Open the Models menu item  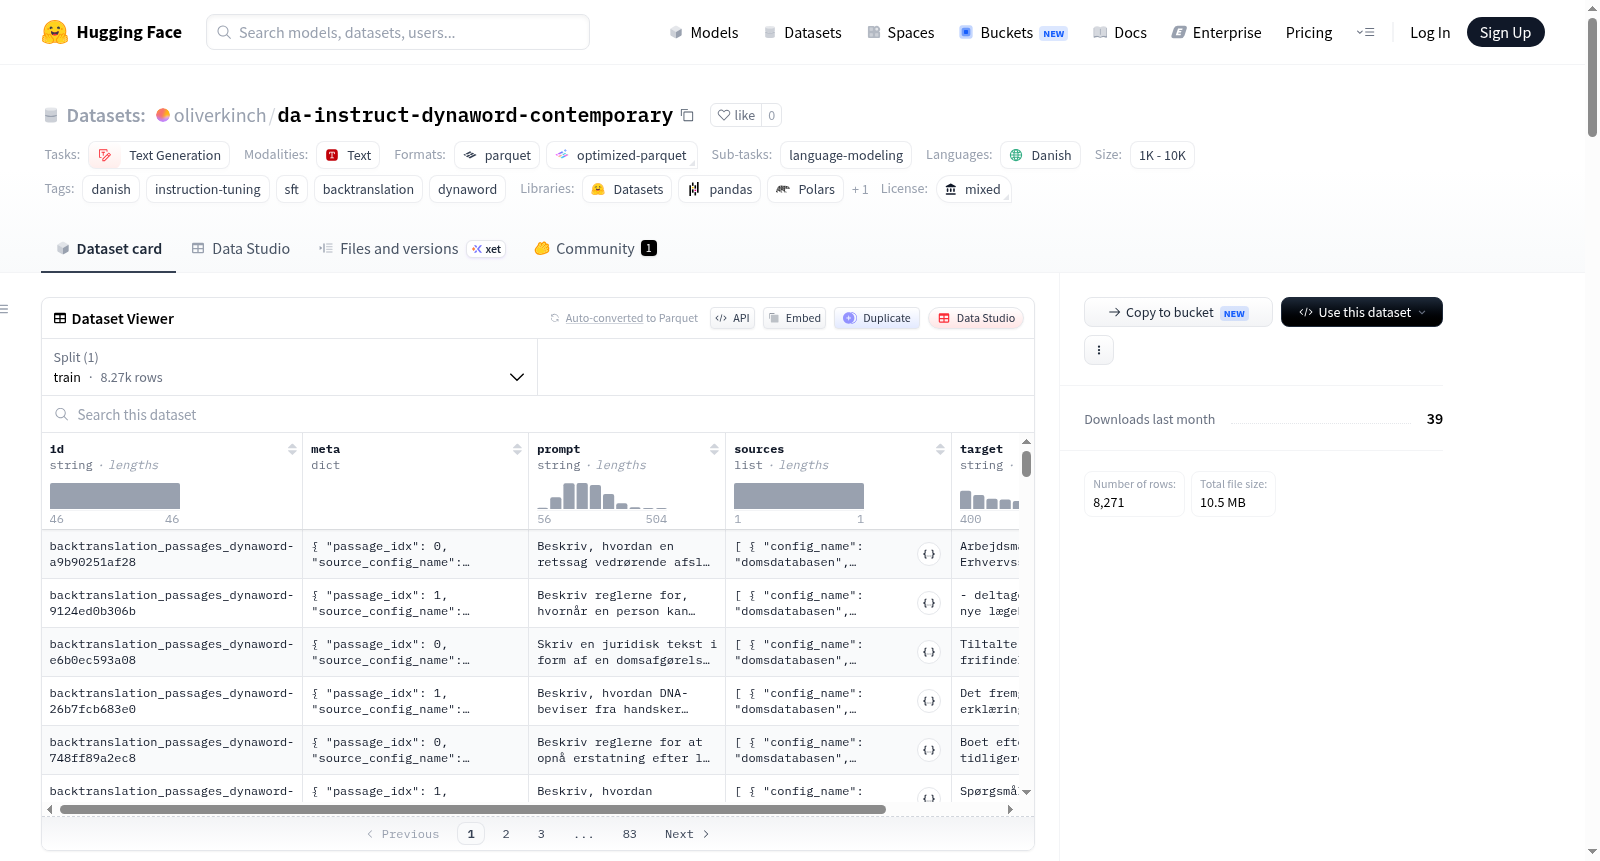pos(704,33)
